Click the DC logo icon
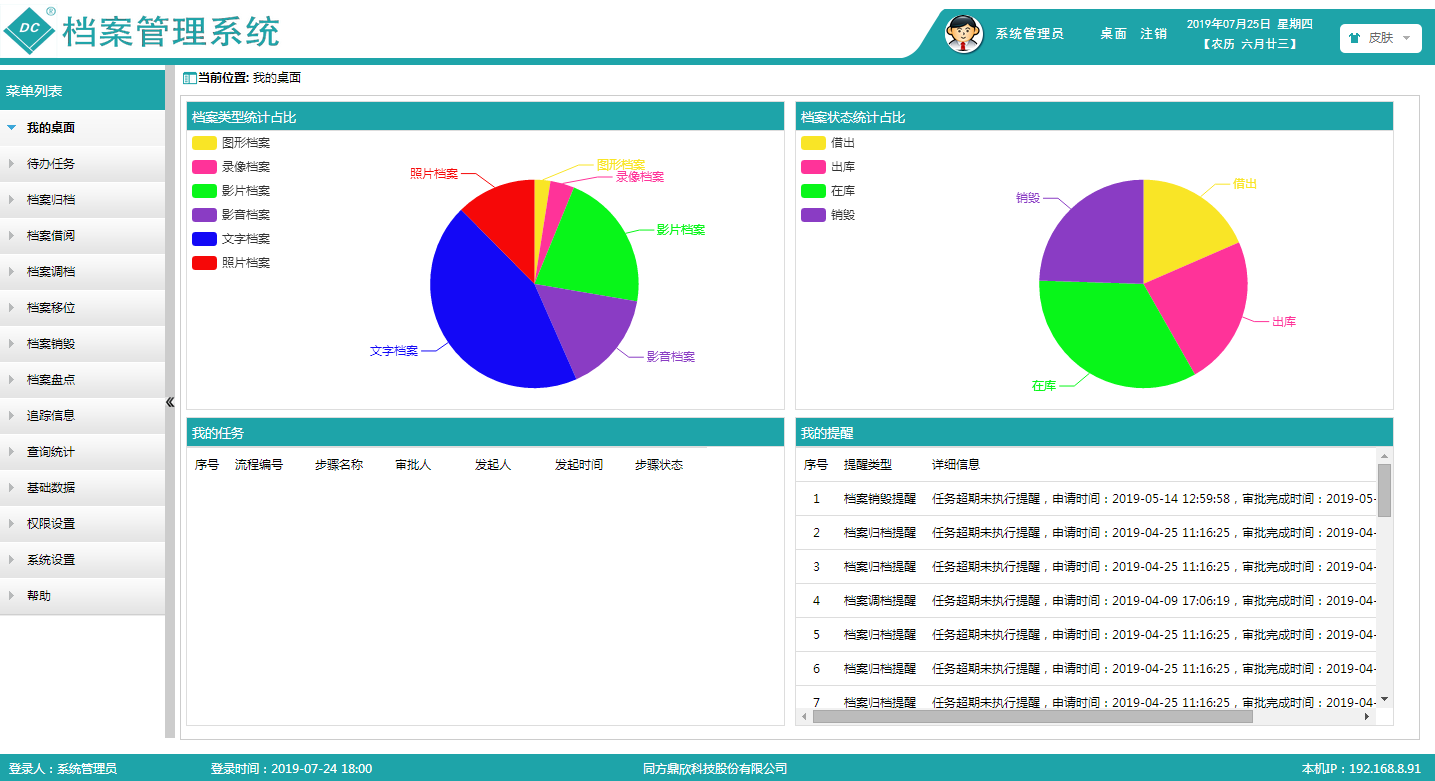Screen dimensions: 1435x781 pos(30,31)
